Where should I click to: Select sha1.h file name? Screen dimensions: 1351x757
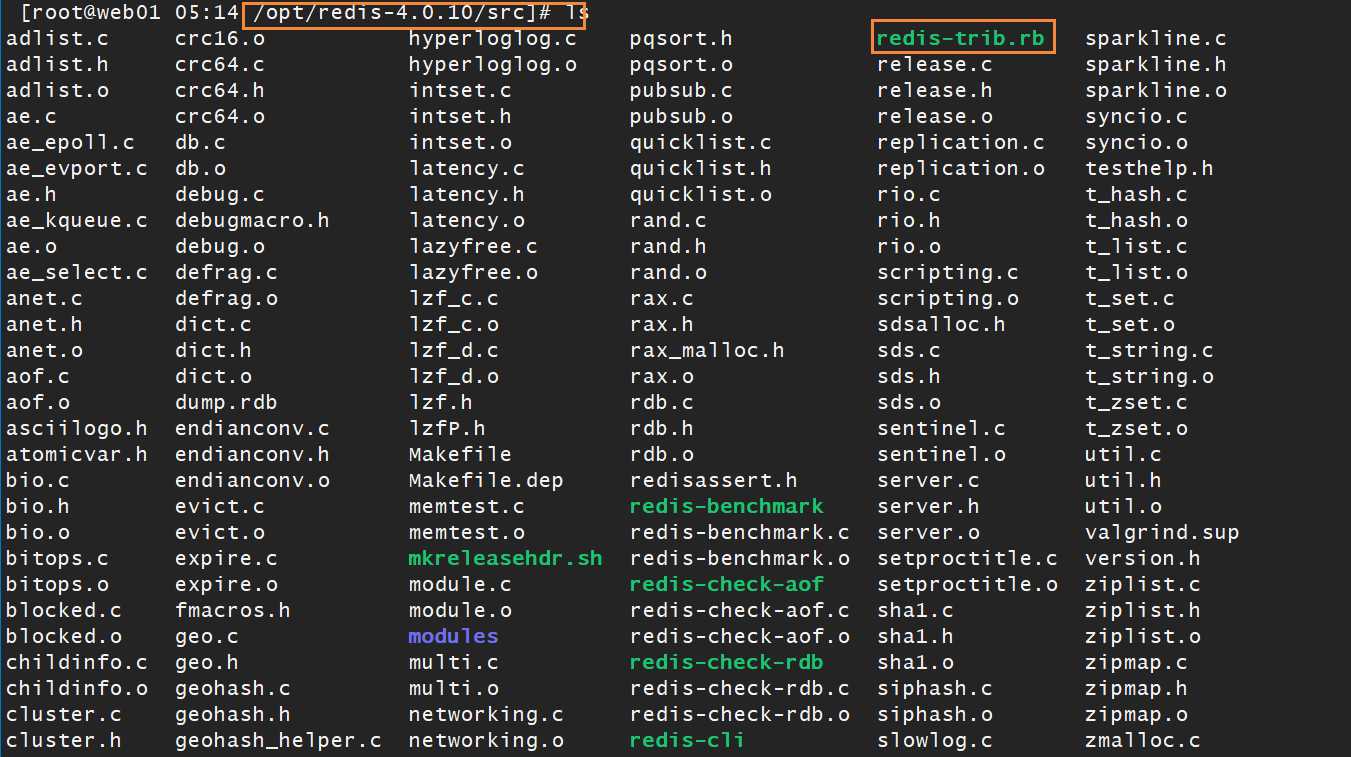click(915, 636)
